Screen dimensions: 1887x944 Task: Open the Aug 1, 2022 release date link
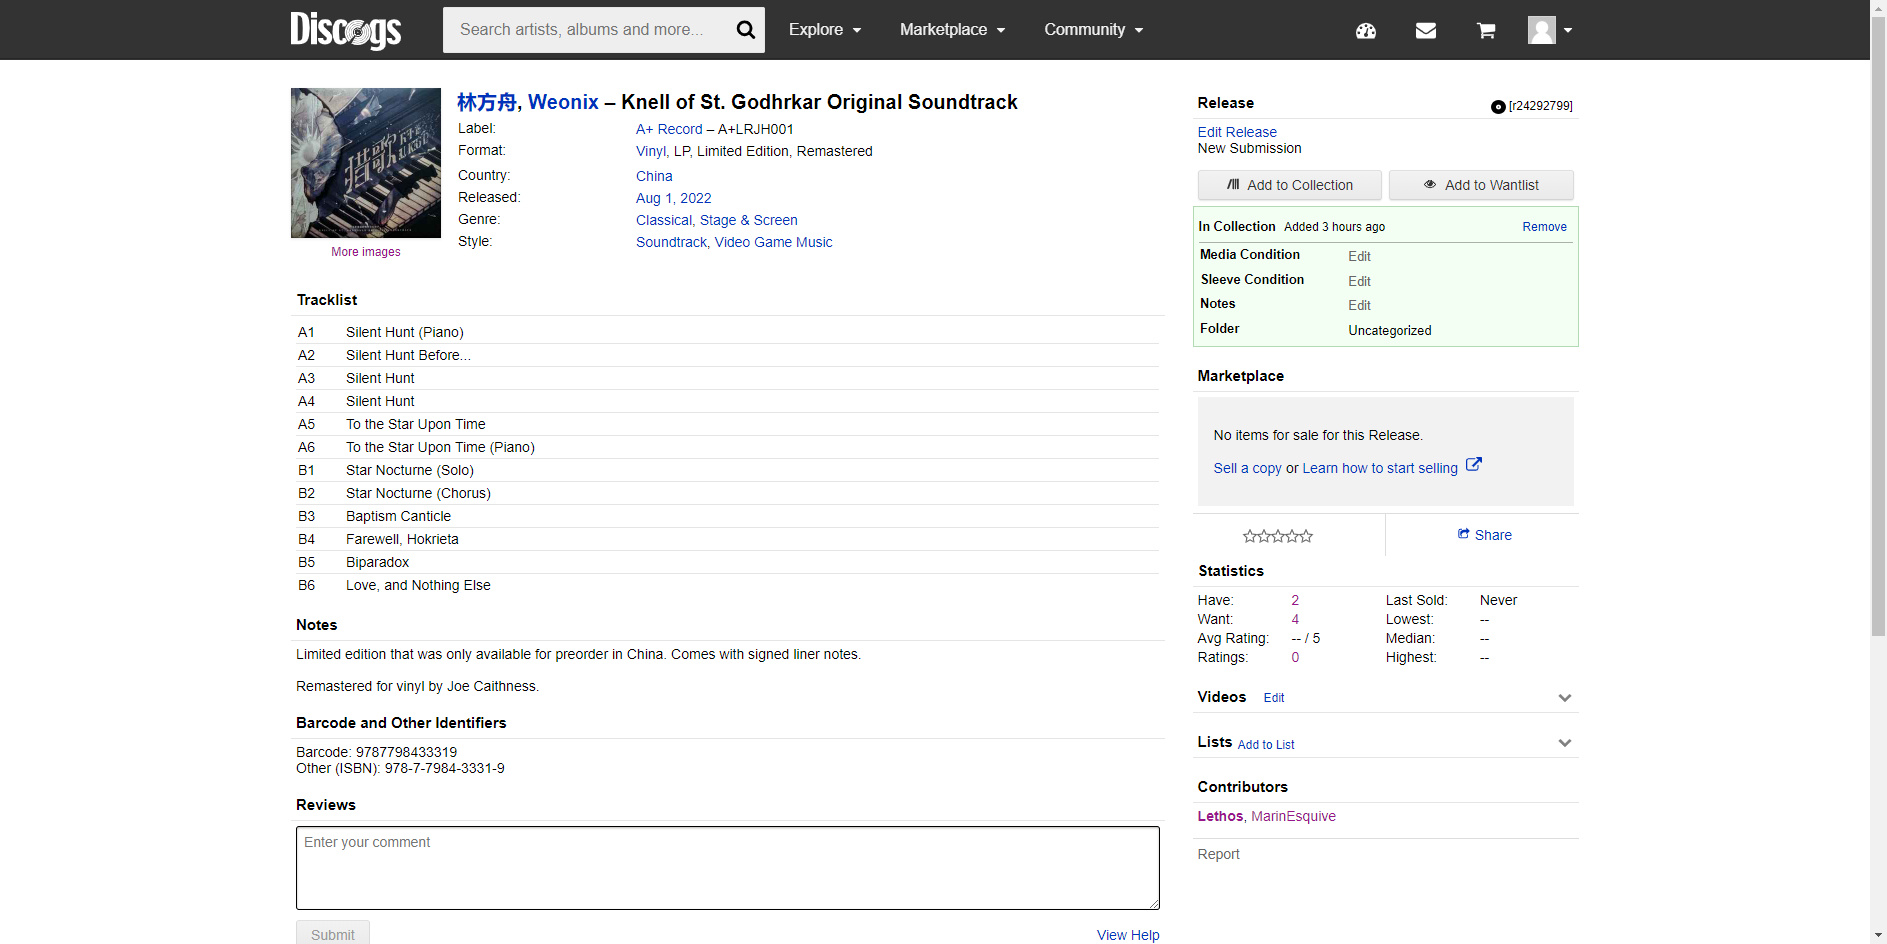pyautogui.click(x=674, y=198)
